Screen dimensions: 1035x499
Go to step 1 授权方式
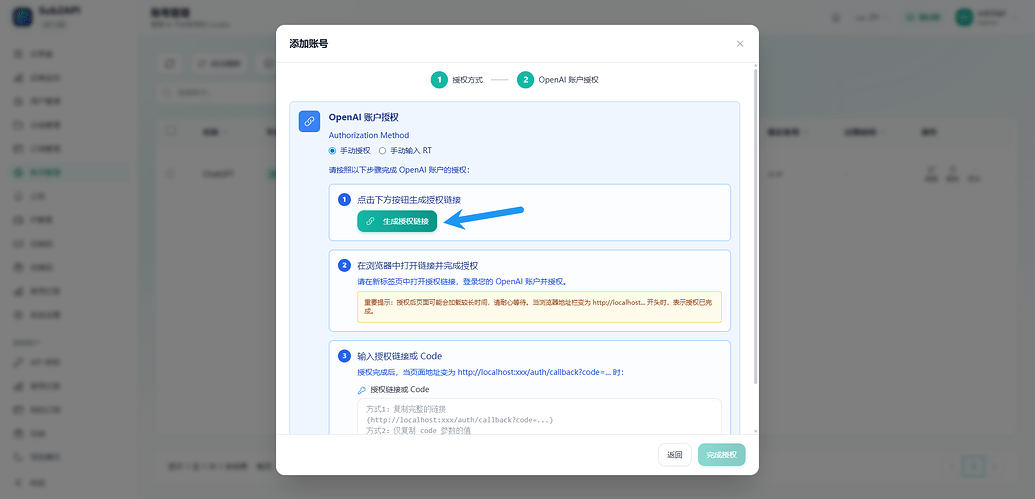pyautogui.click(x=457, y=80)
